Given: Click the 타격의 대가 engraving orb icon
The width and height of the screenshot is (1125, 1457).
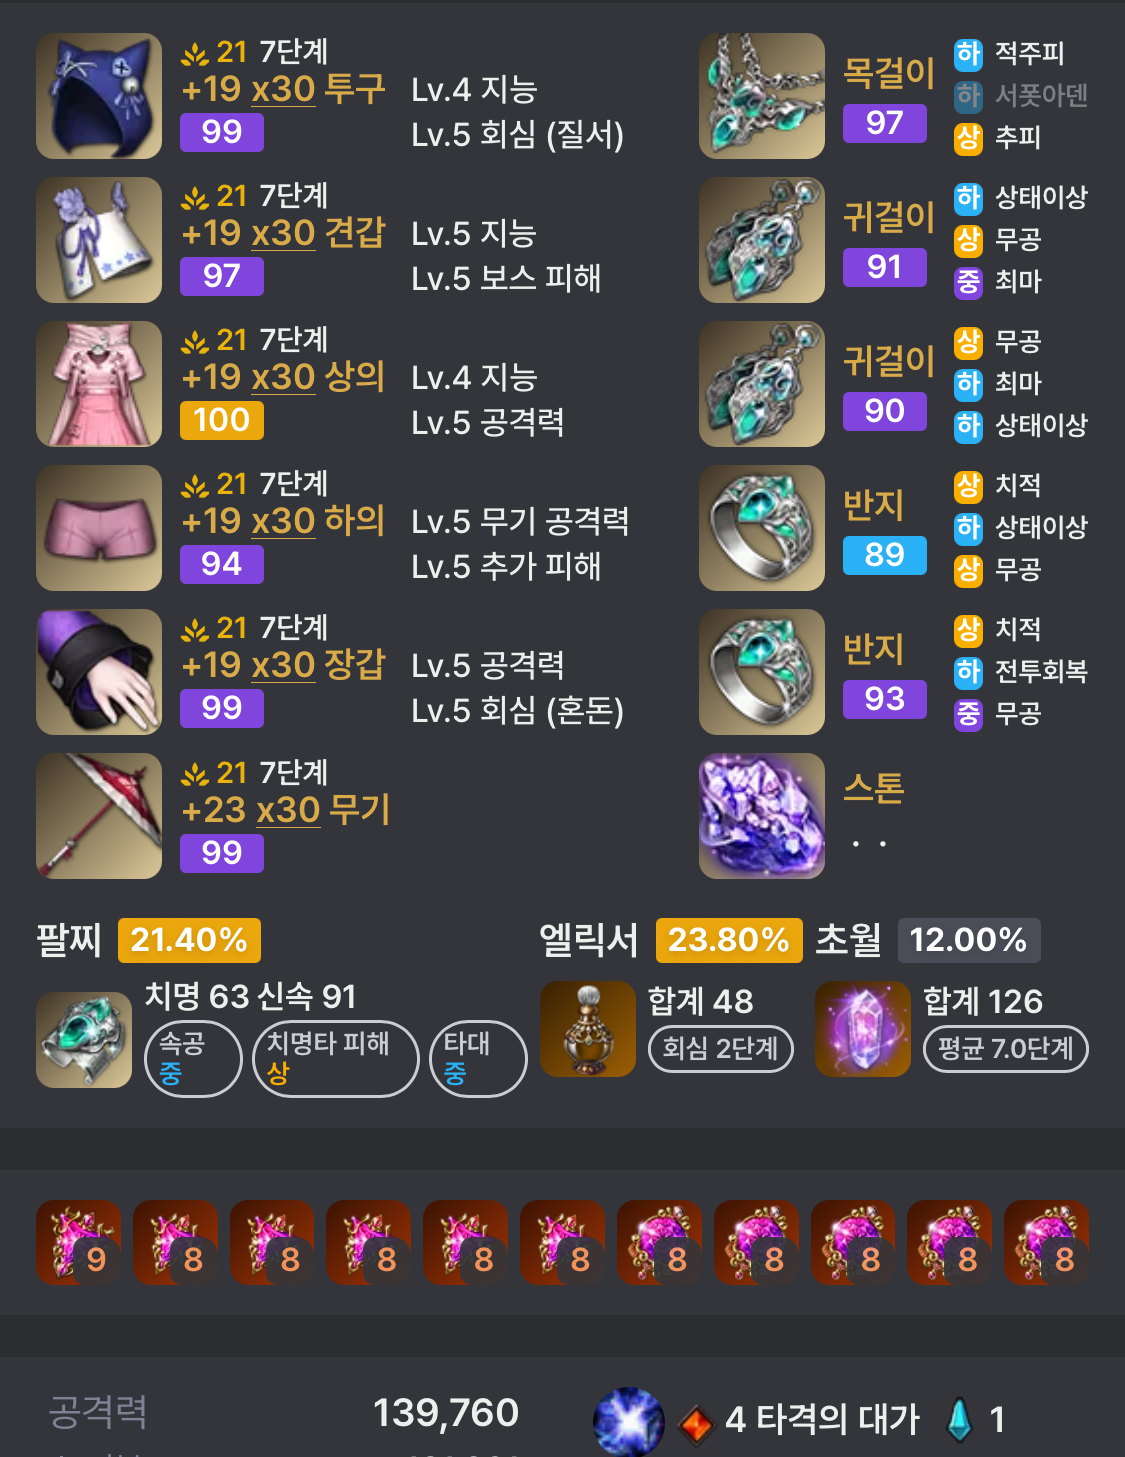Looking at the screenshot, I should point(629,1420).
